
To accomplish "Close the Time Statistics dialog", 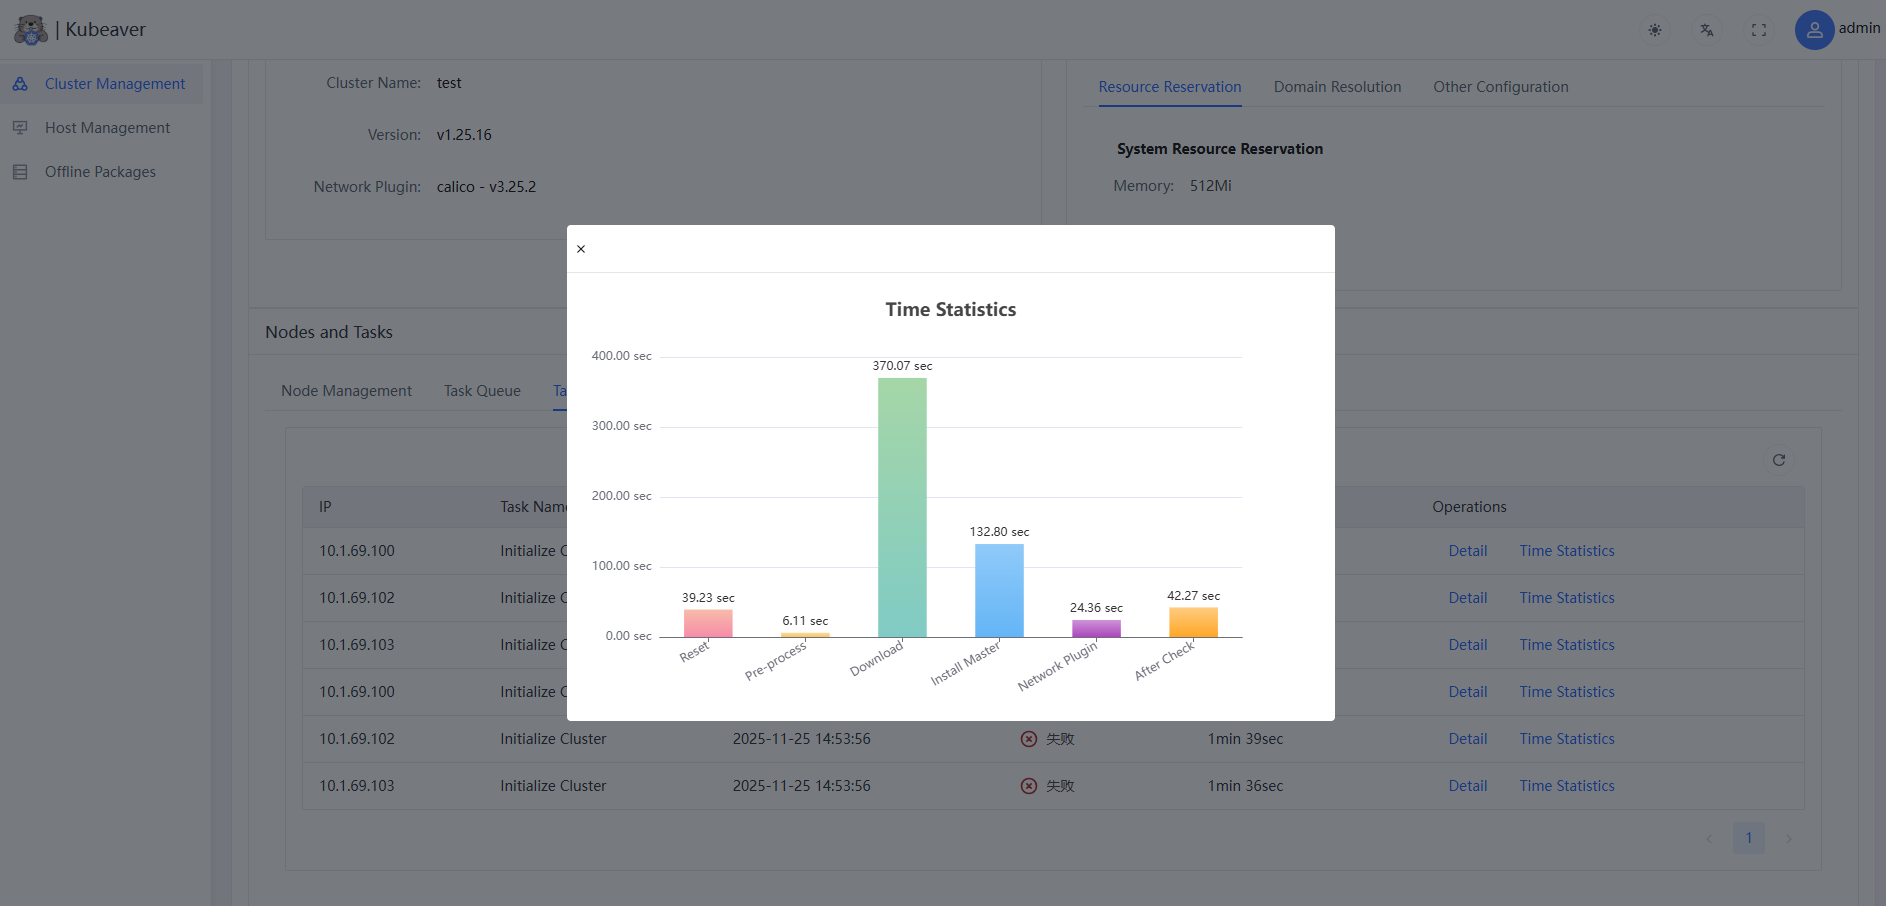I will [581, 248].
